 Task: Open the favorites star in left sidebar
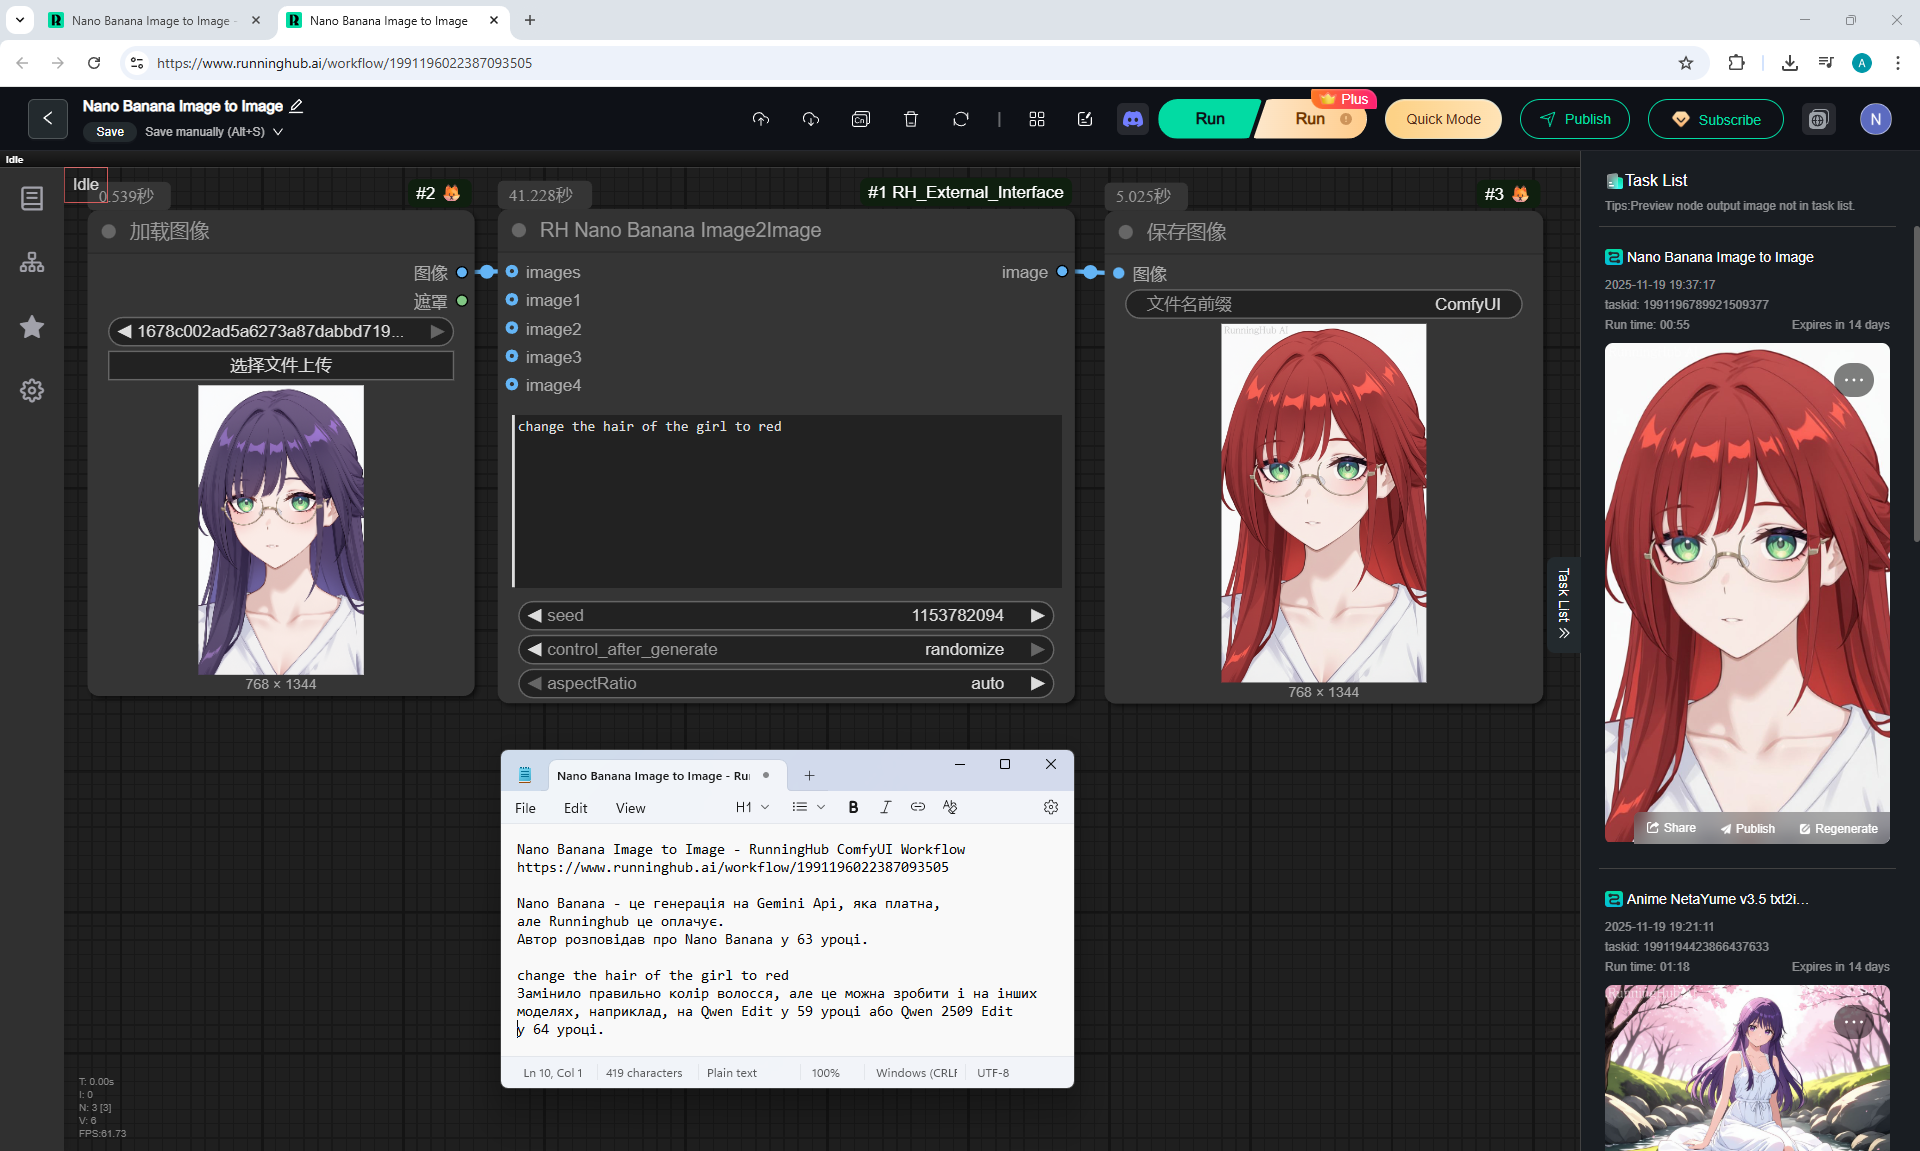[x=32, y=327]
